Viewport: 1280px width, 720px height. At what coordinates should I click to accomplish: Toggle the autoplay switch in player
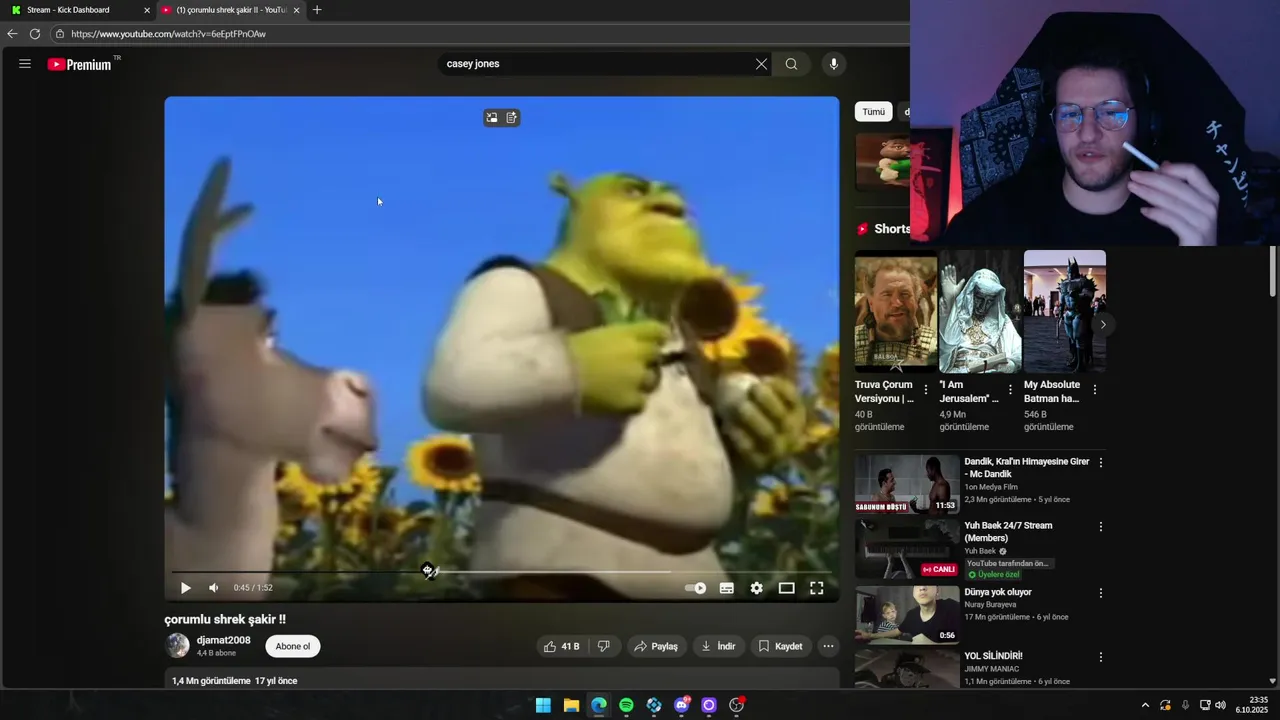pos(696,588)
